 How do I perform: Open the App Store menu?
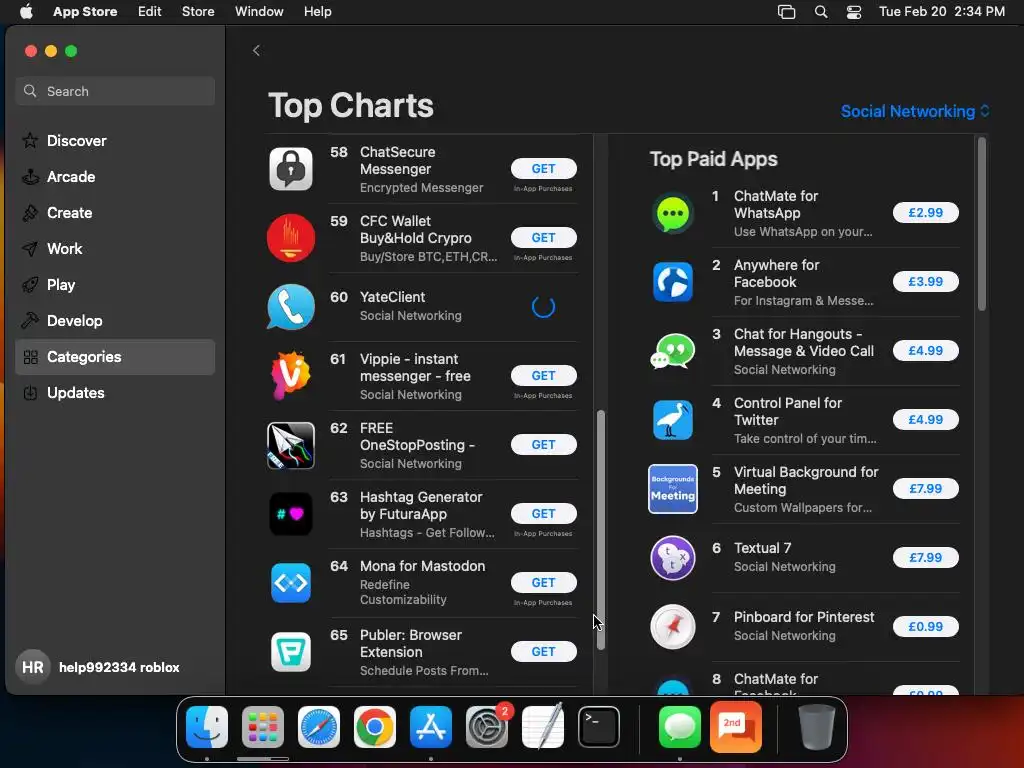(85, 12)
